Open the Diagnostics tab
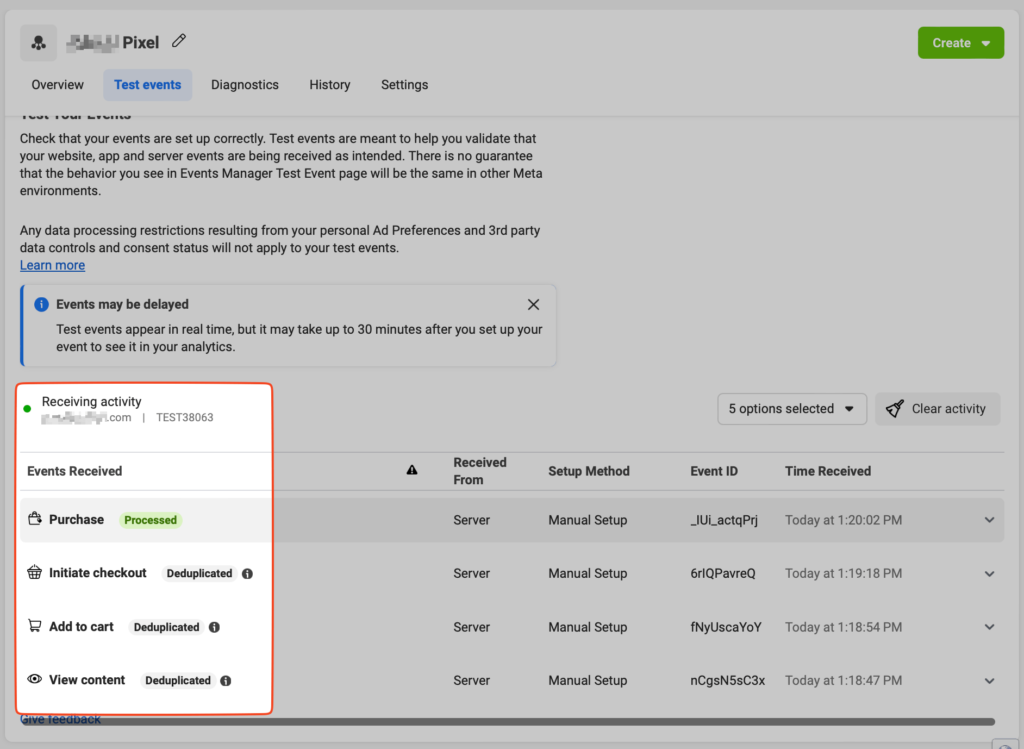Image resolution: width=1024 pixels, height=749 pixels. [x=245, y=85]
